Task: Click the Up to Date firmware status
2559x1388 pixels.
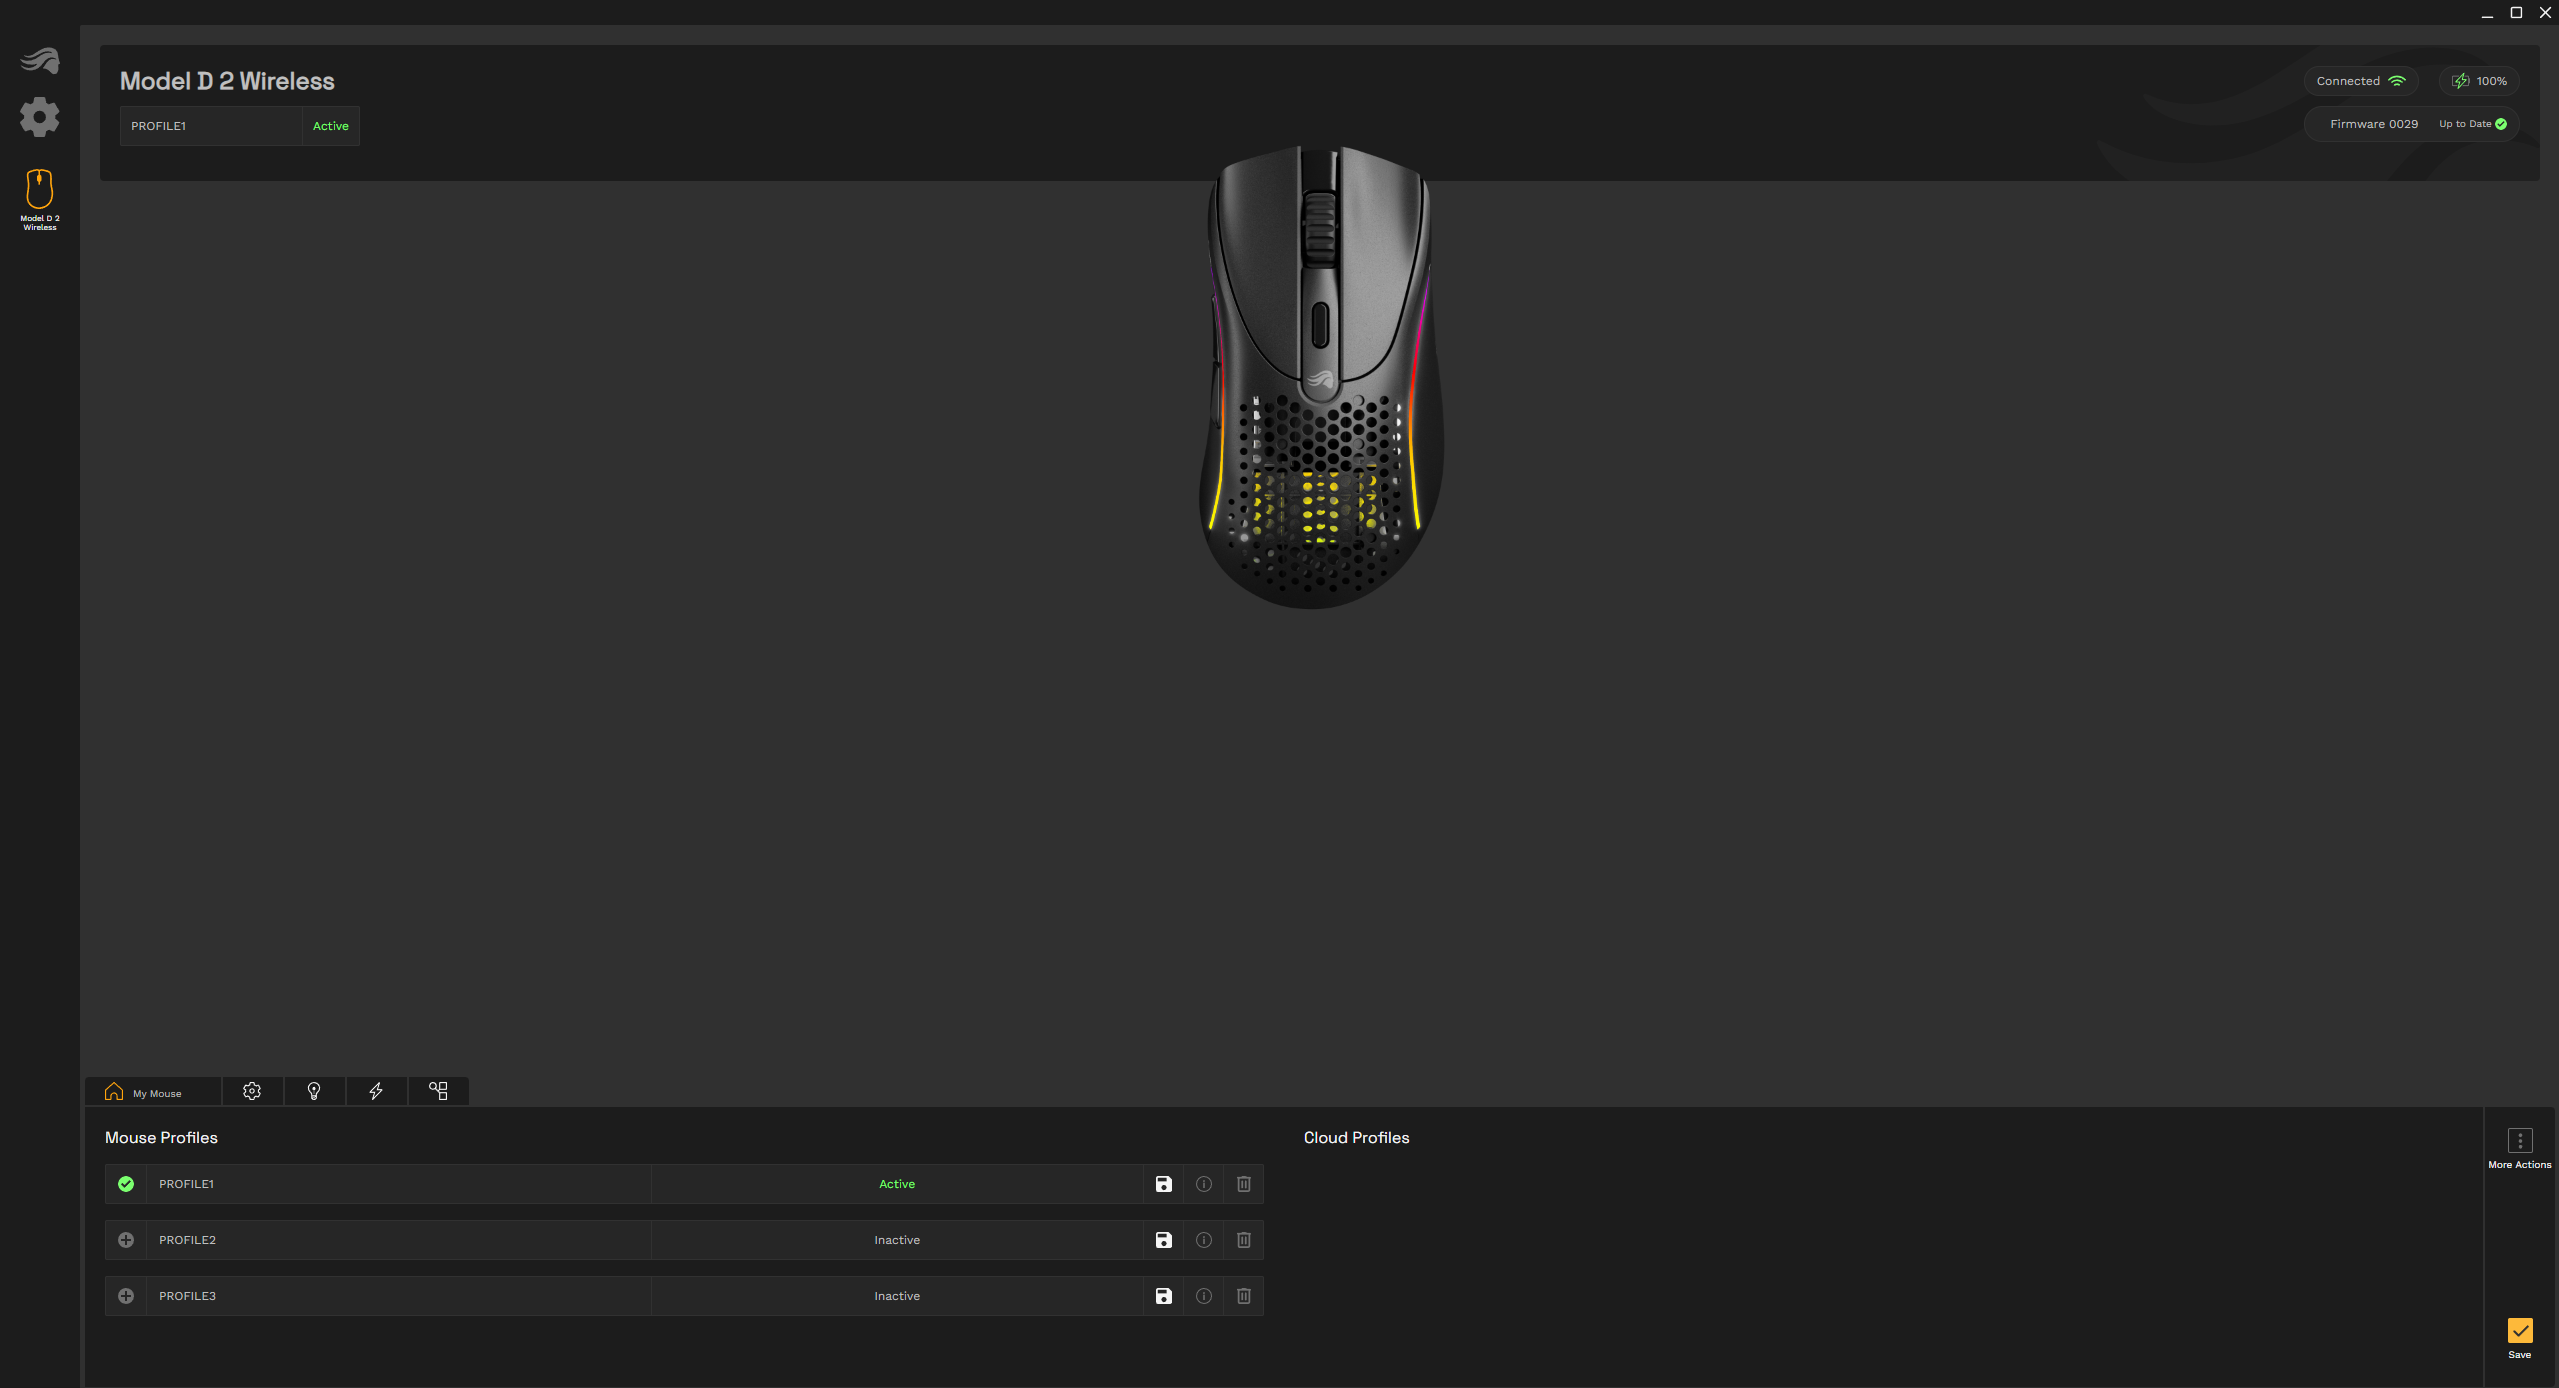Action: 2472,124
